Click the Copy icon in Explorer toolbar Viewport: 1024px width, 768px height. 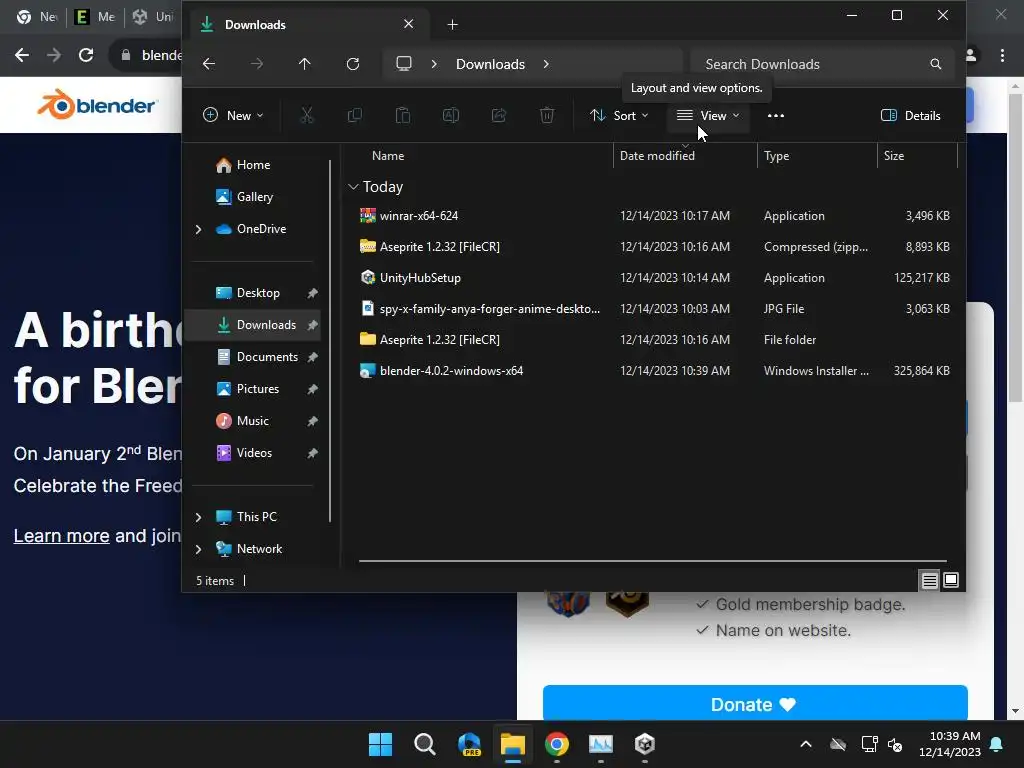click(355, 116)
